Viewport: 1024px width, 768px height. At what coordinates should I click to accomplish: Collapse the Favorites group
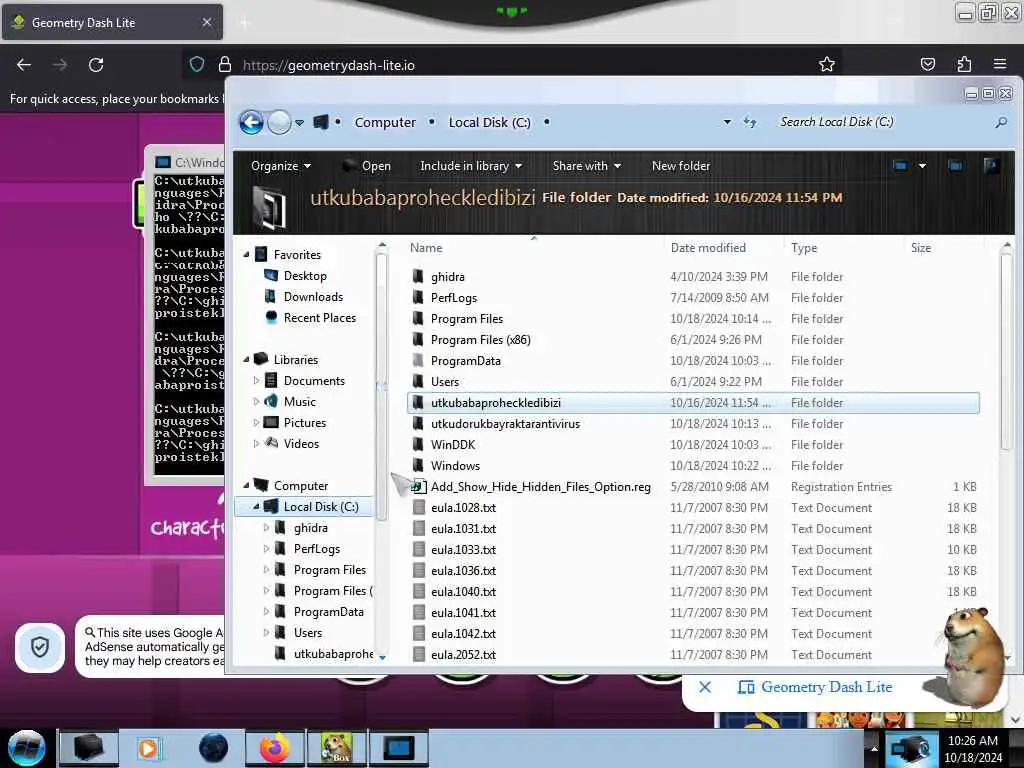coord(246,255)
